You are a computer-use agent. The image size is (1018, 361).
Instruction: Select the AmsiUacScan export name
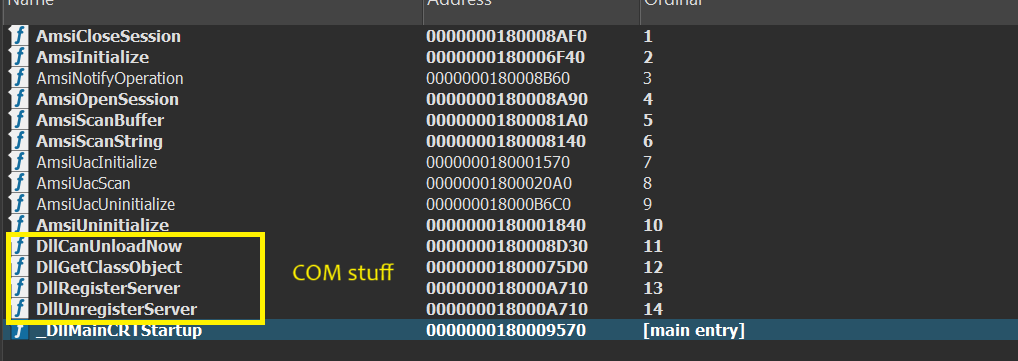click(x=84, y=183)
